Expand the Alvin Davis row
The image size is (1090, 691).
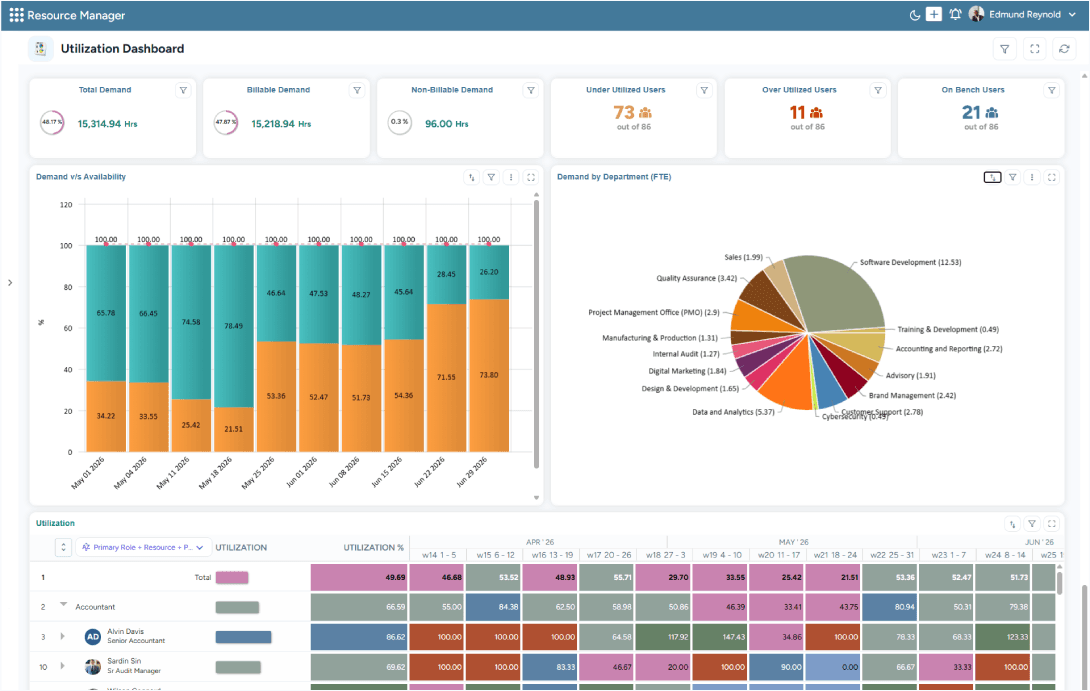point(63,636)
